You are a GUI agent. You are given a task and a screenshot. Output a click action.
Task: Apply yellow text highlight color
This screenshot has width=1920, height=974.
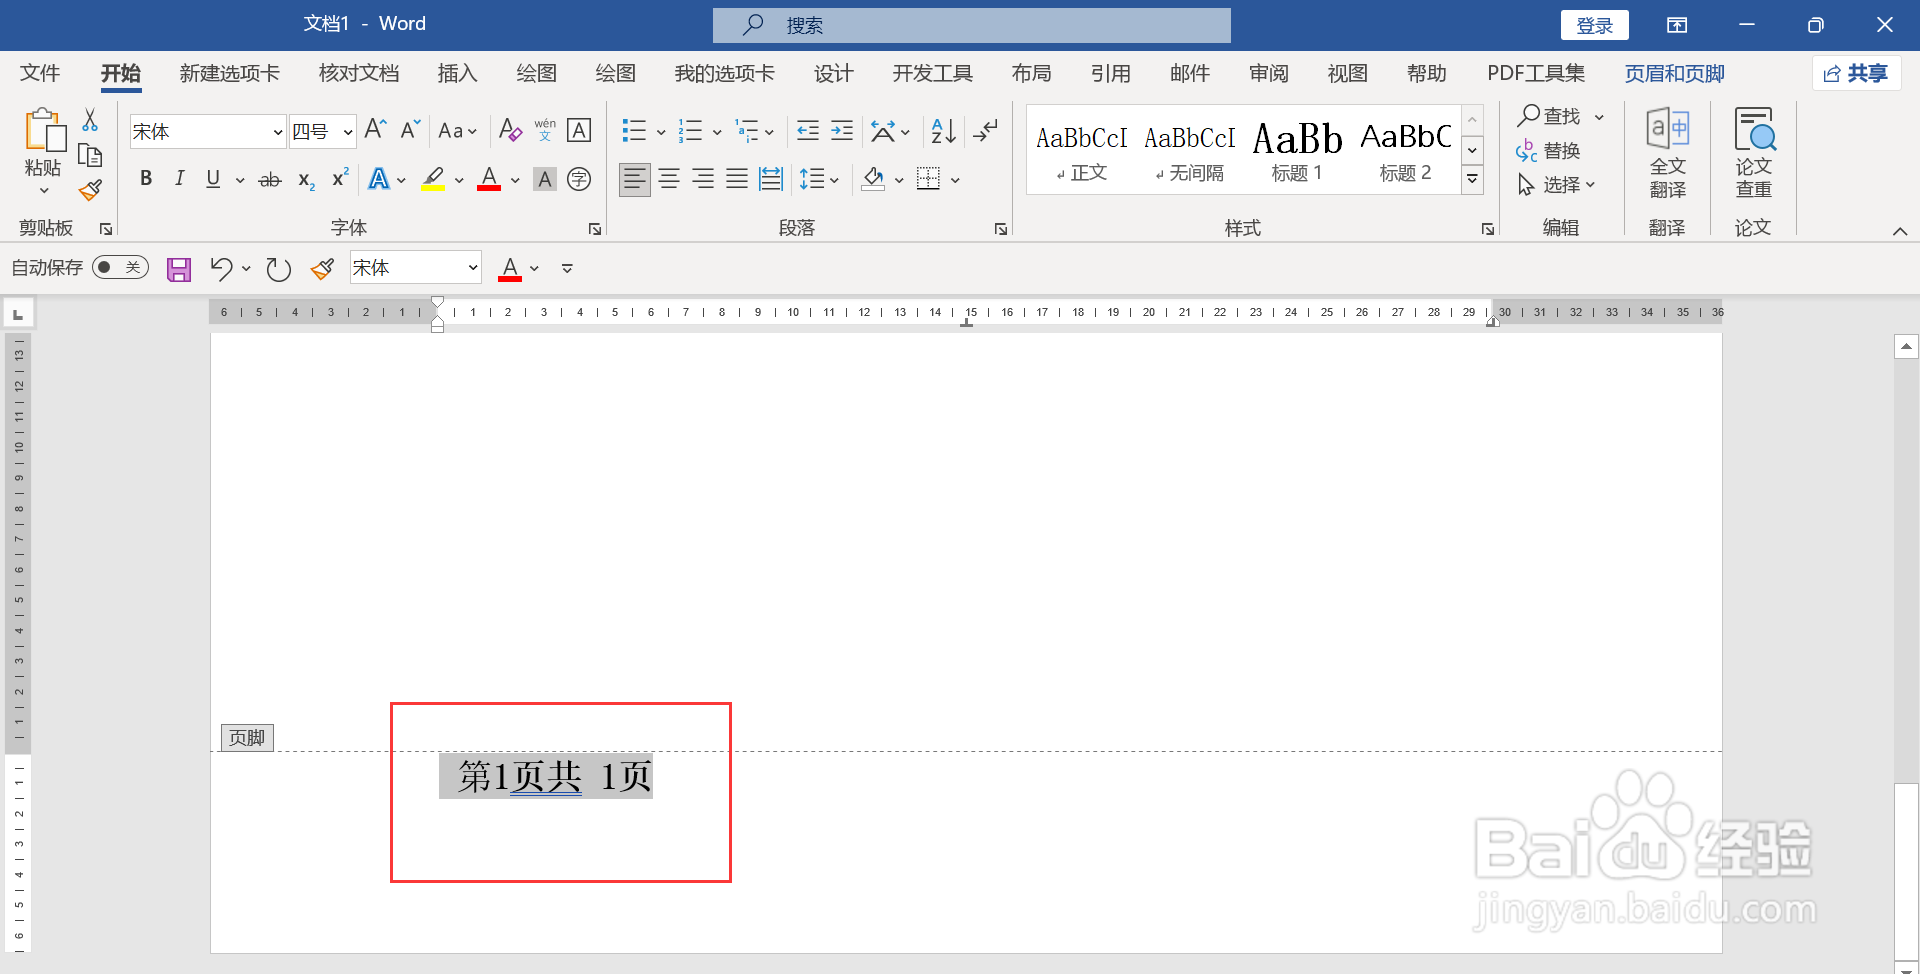click(433, 179)
